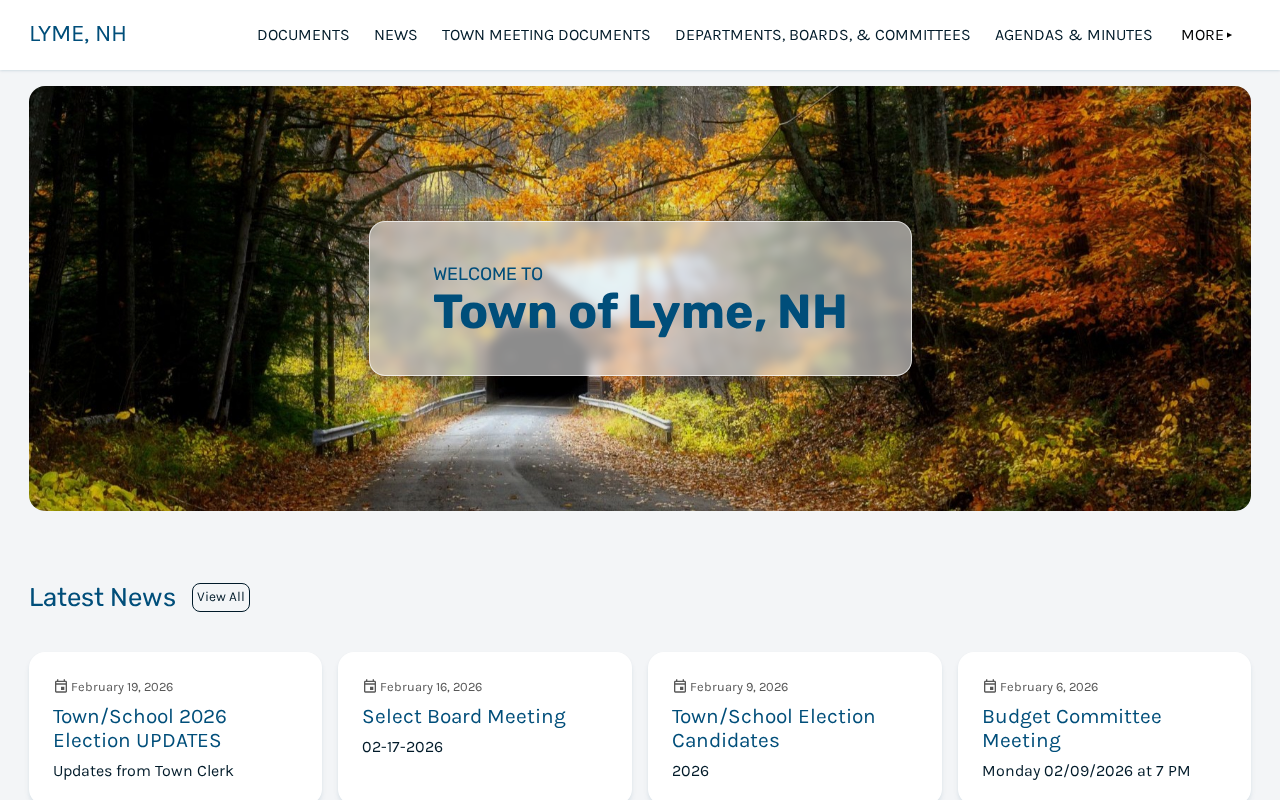Click the calendar icon beside February 9, 2026
Screen dimensions: 1280x800
(x=680, y=686)
